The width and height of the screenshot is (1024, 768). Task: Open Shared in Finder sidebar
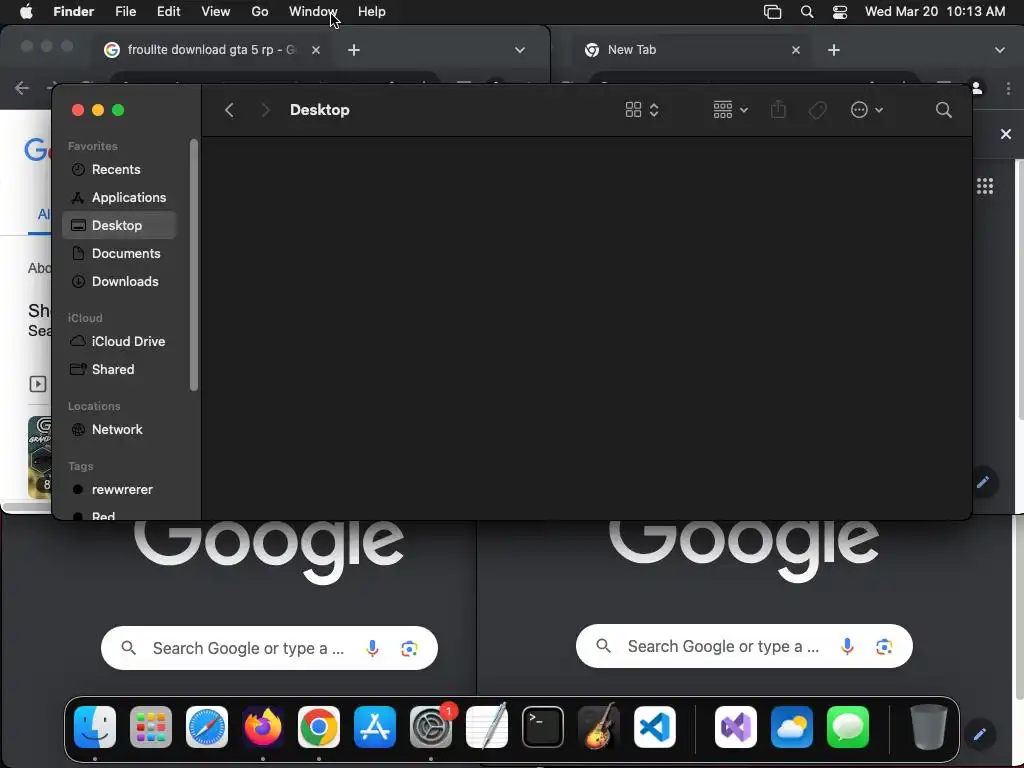(x=120, y=370)
